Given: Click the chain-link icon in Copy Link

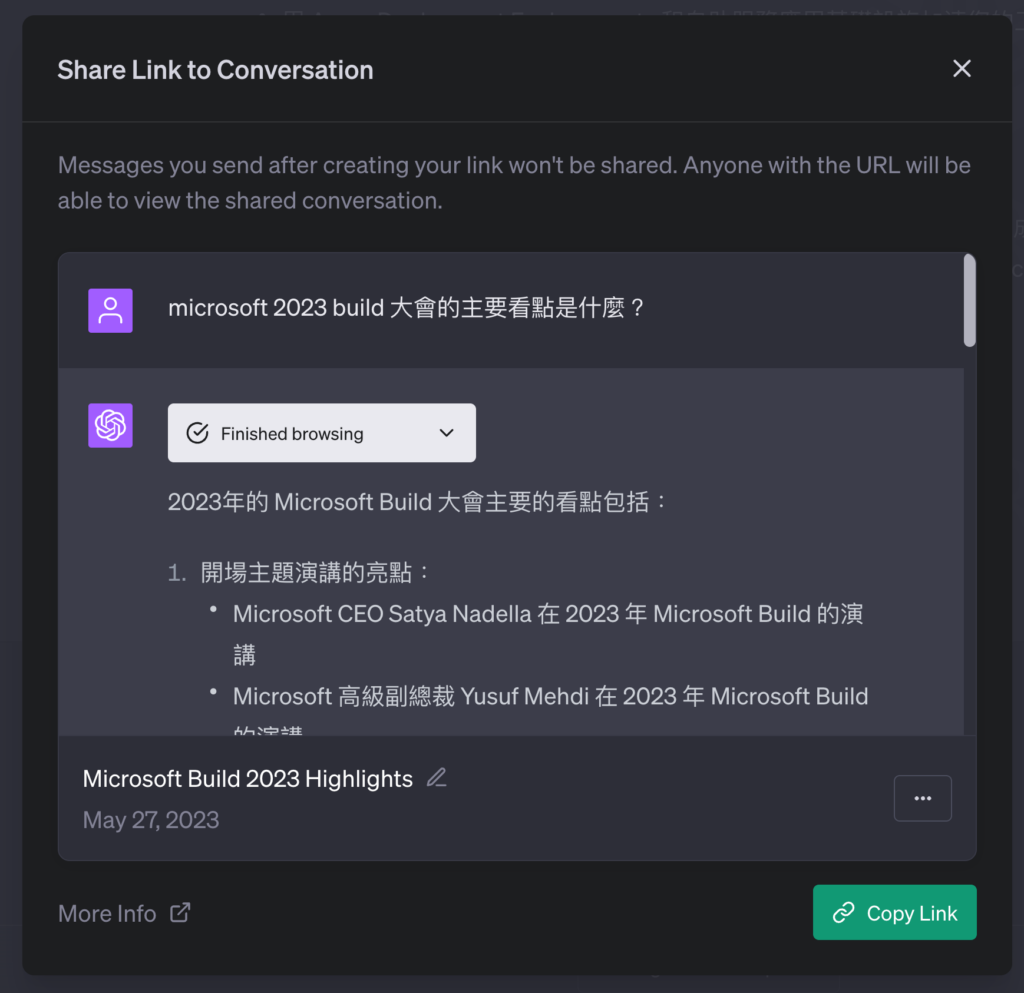Looking at the screenshot, I should click(843, 913).
